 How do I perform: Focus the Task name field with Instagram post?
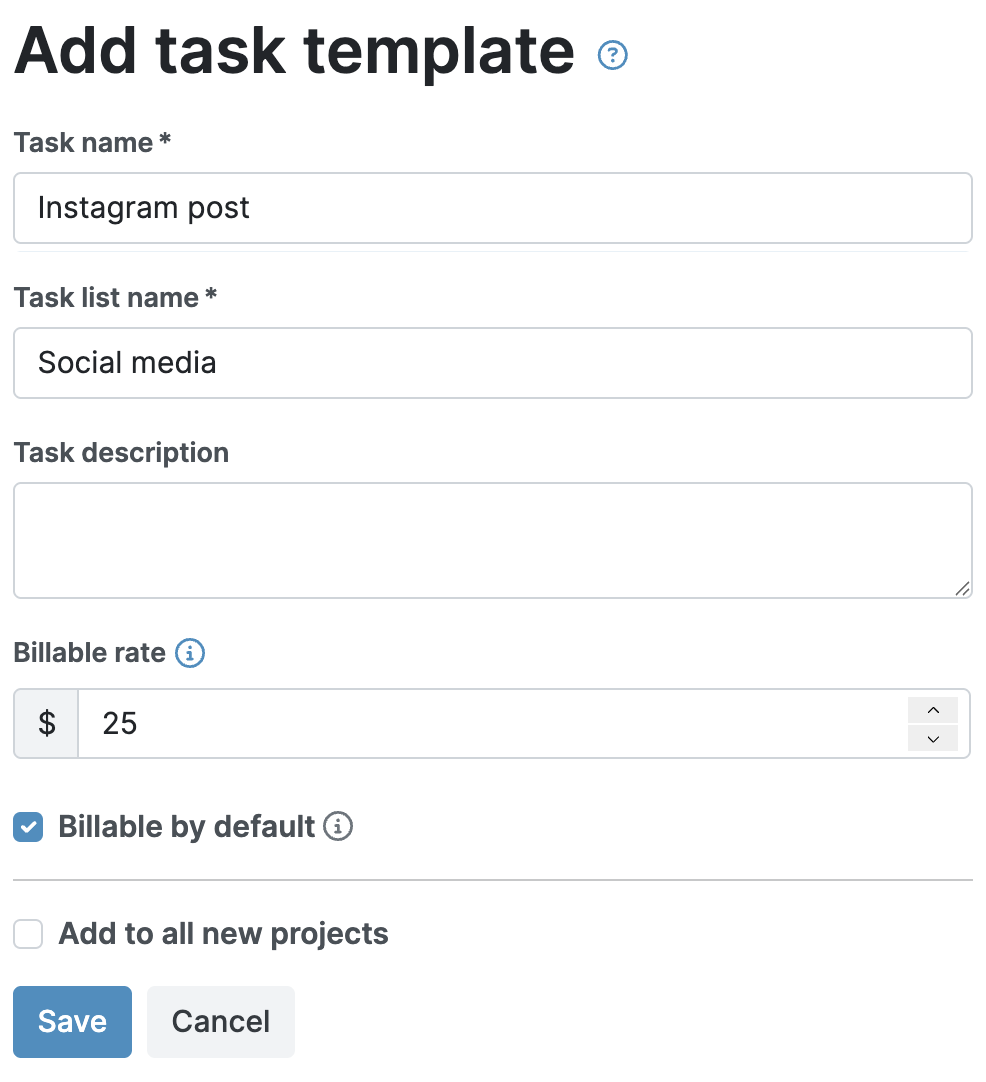pyautogui.click(x=492, y=208)
